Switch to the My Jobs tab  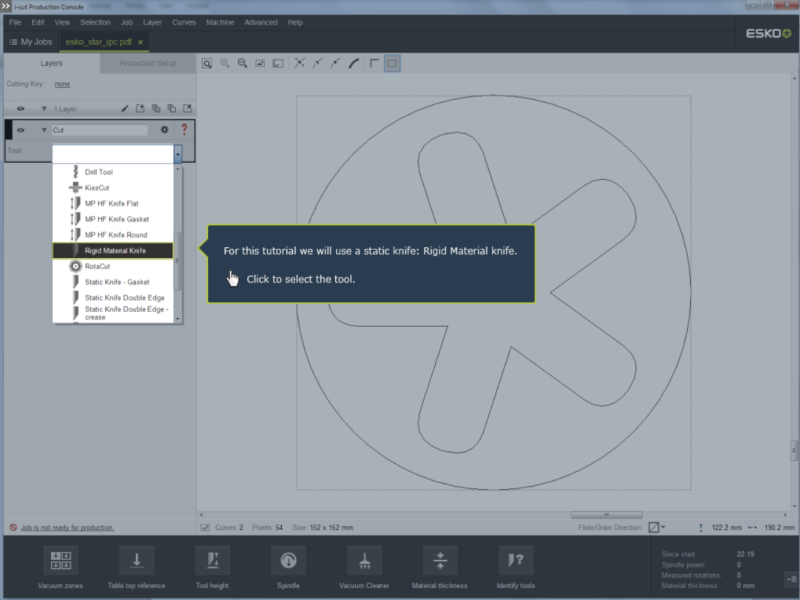coord(31,42)
